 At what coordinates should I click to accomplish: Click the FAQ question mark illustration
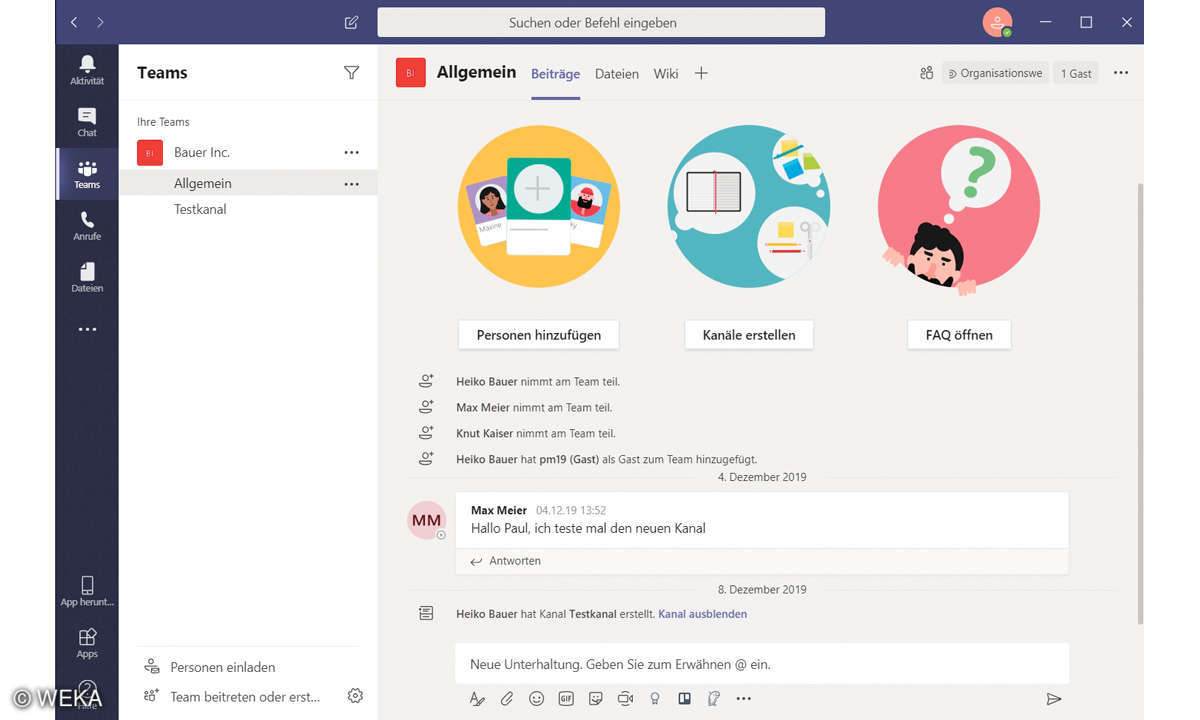pos(959,210)
